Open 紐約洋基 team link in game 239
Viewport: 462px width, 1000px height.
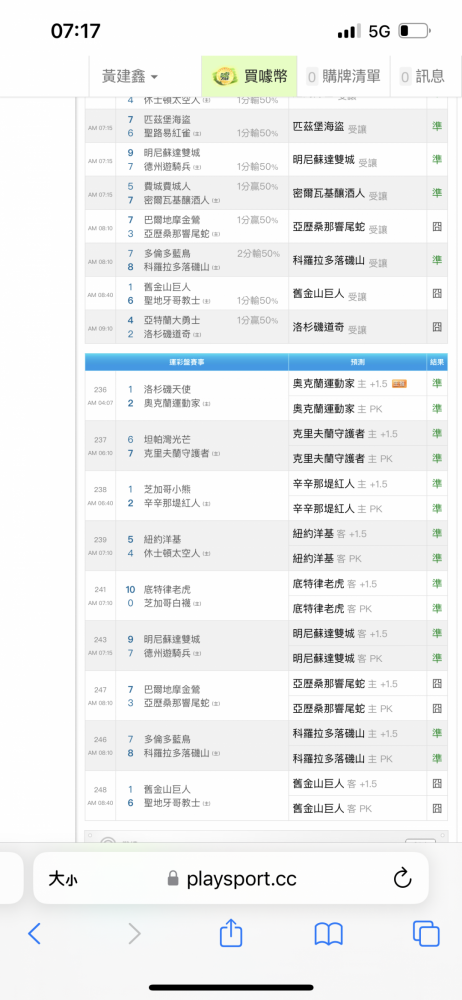pos(163,540)
